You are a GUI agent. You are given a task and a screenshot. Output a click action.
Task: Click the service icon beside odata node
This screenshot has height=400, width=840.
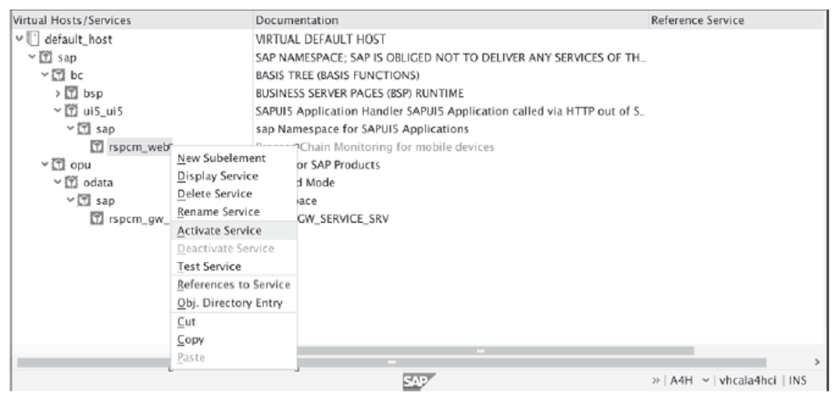(x=73, y=183)
